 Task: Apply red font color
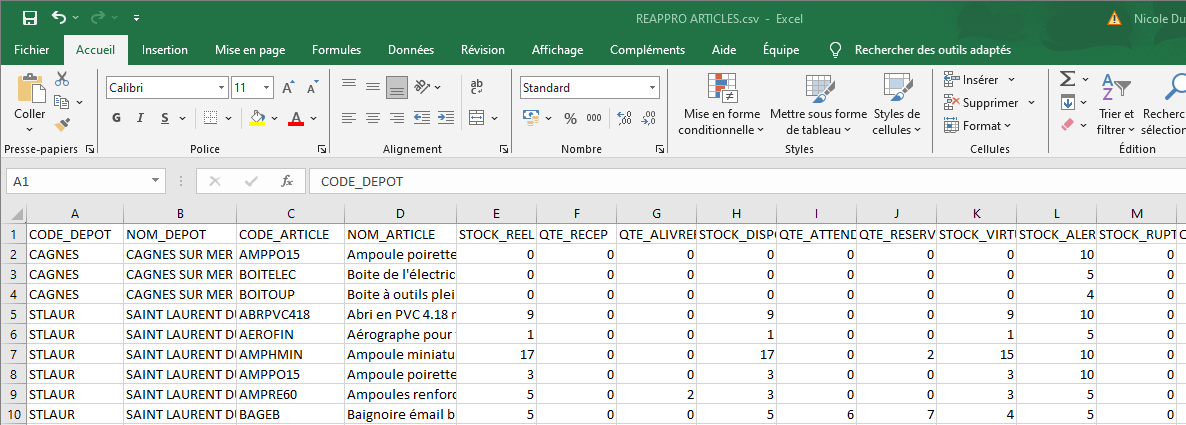(296, 118)
